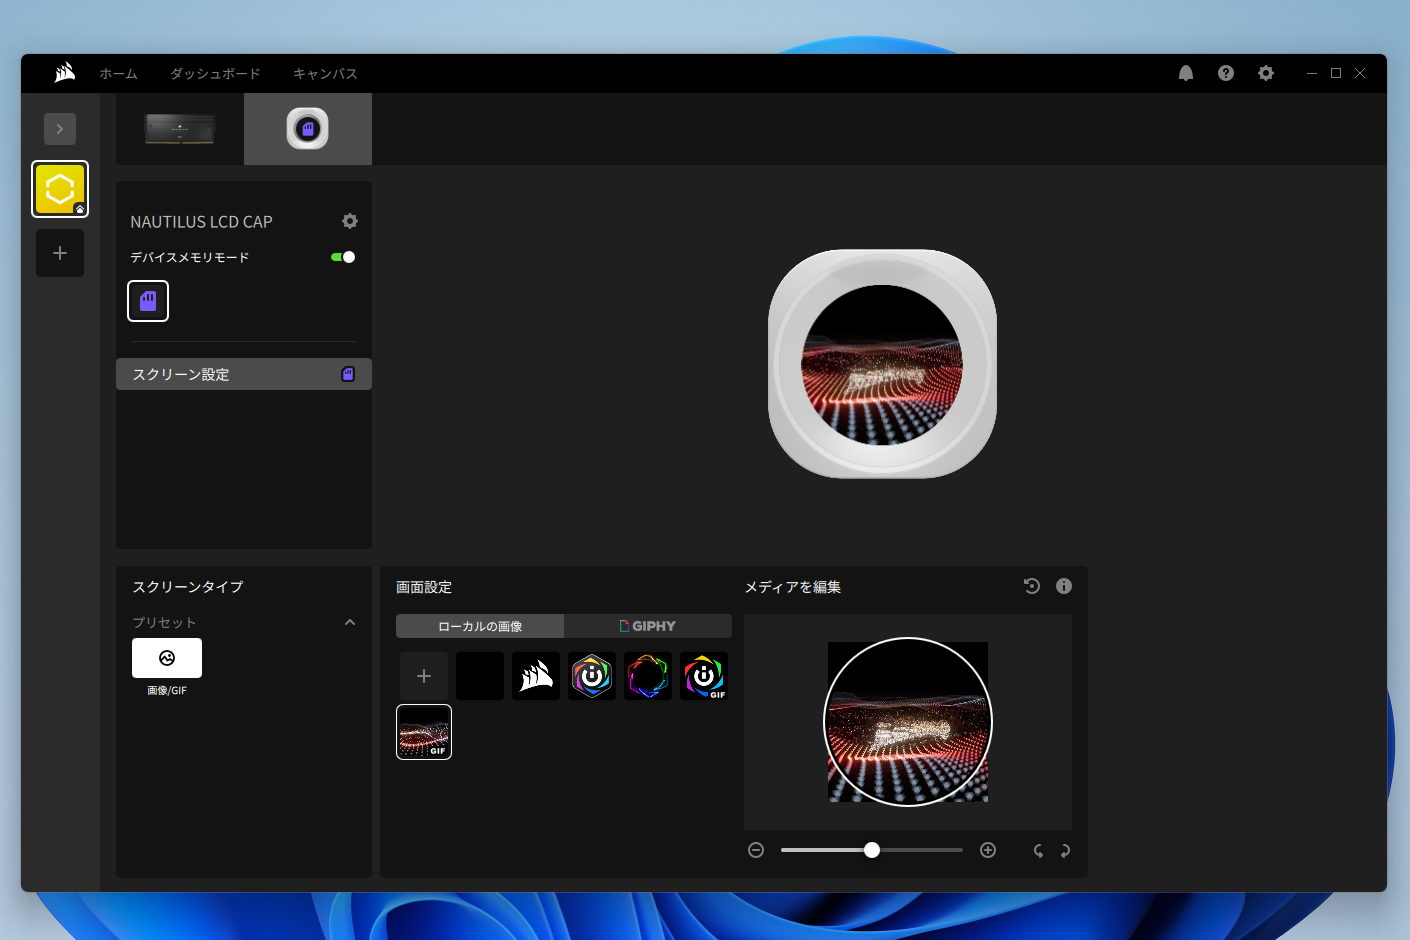Viewport: 1410px width, 940px height.
Task: Choose the white Corsair sails thumbnail
Action: click(536, 676)
